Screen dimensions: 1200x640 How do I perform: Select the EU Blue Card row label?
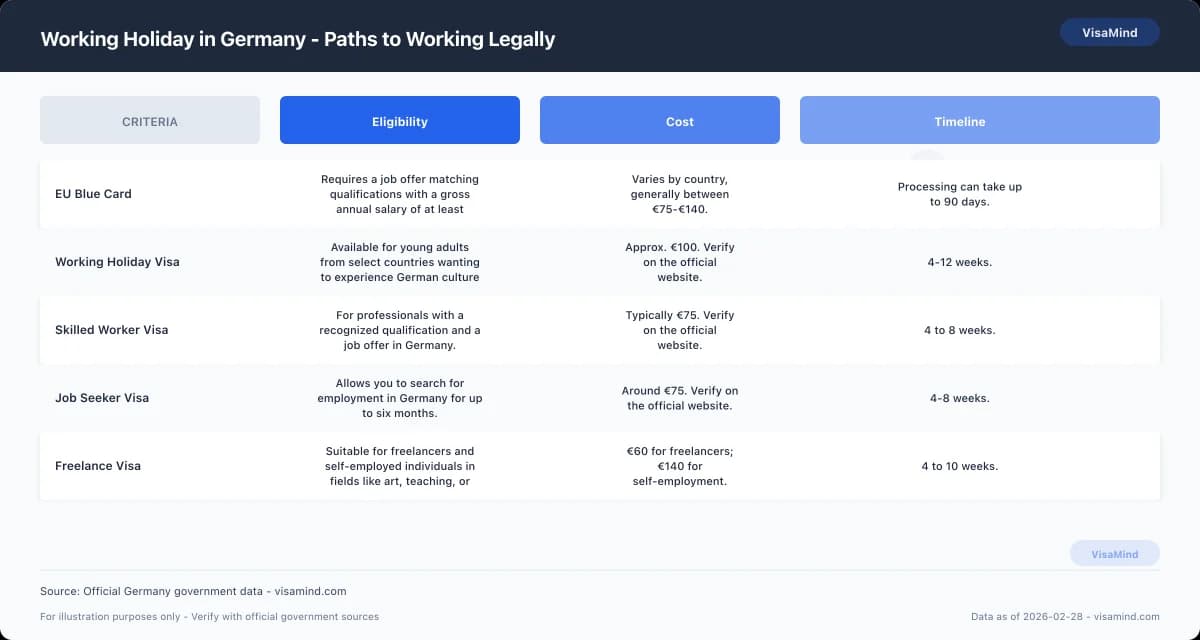[x=93, y=194]
